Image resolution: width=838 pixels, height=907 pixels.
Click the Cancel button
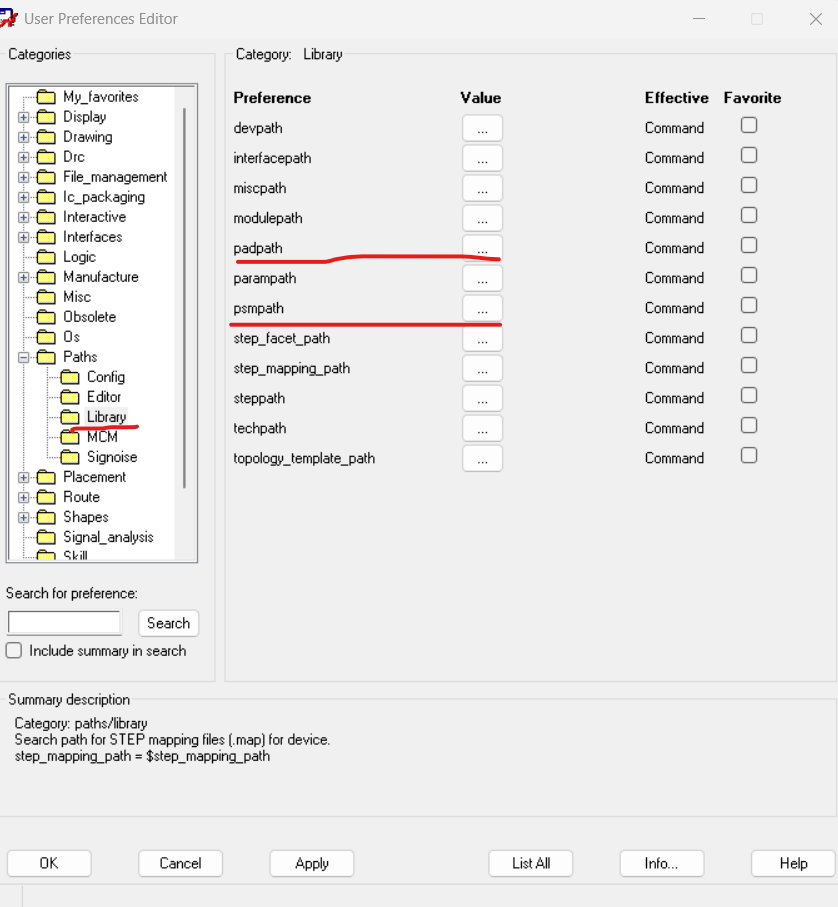click(180, 864)
